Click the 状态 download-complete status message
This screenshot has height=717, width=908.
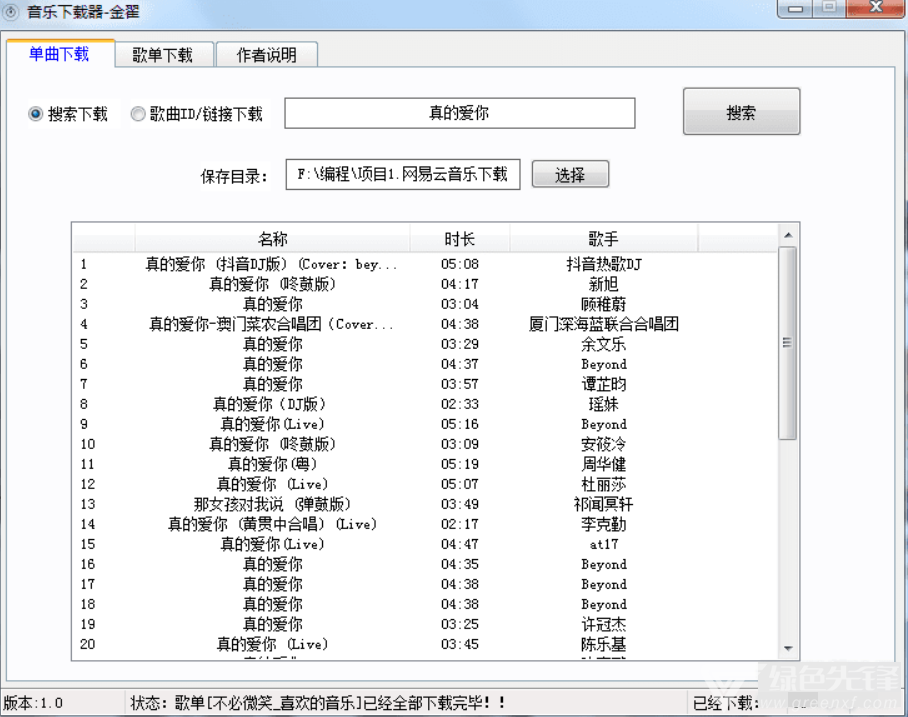[317, 703]
